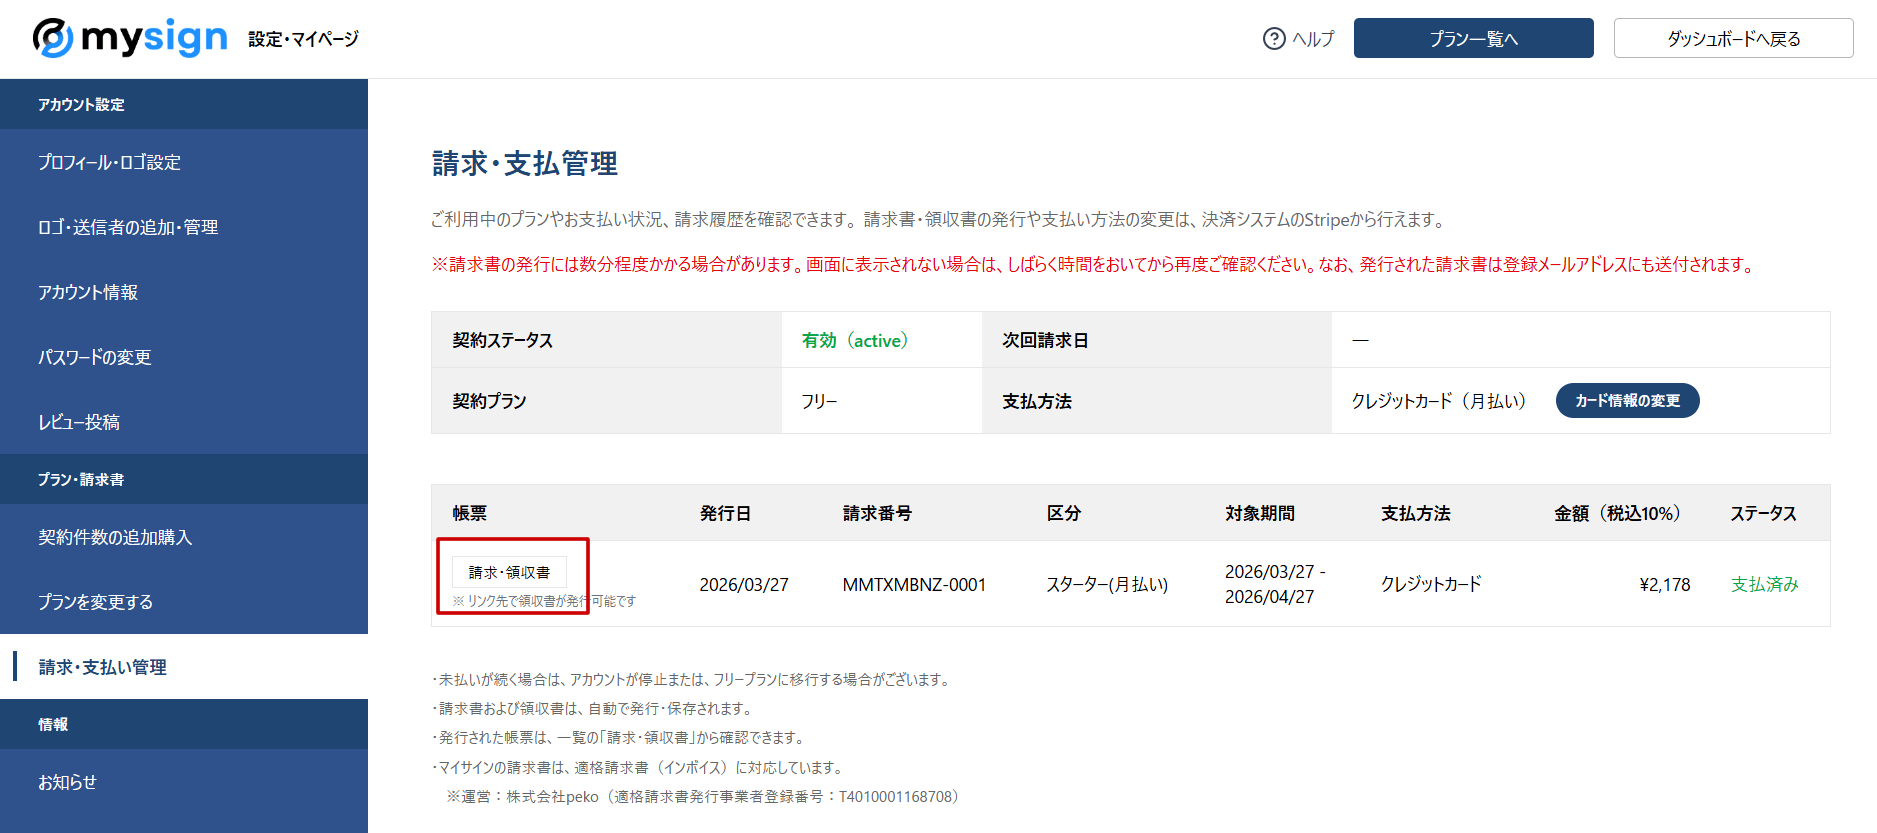Click the フリー plan value
1877x833 pixels.
point(819,401)
